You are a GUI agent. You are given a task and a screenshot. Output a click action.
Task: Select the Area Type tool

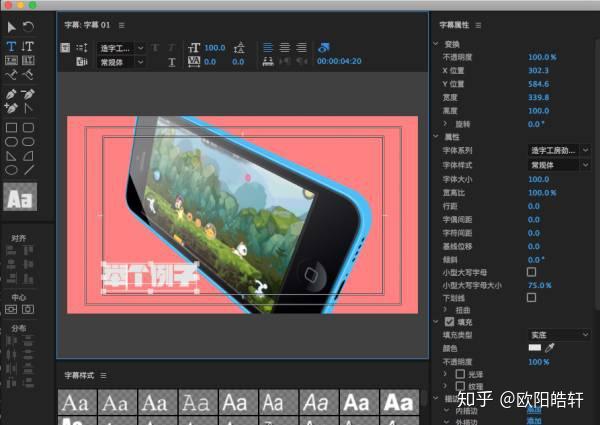tap(11, 60)
